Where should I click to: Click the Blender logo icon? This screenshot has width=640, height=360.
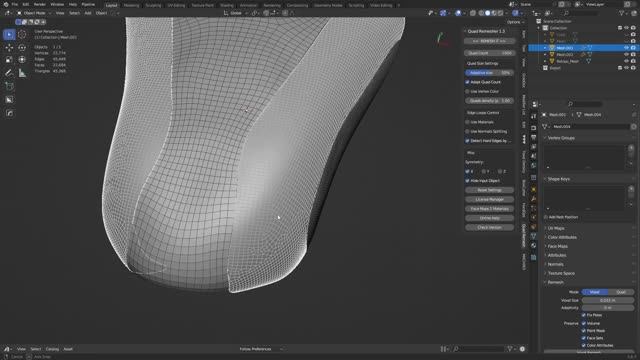pos(5,4)
